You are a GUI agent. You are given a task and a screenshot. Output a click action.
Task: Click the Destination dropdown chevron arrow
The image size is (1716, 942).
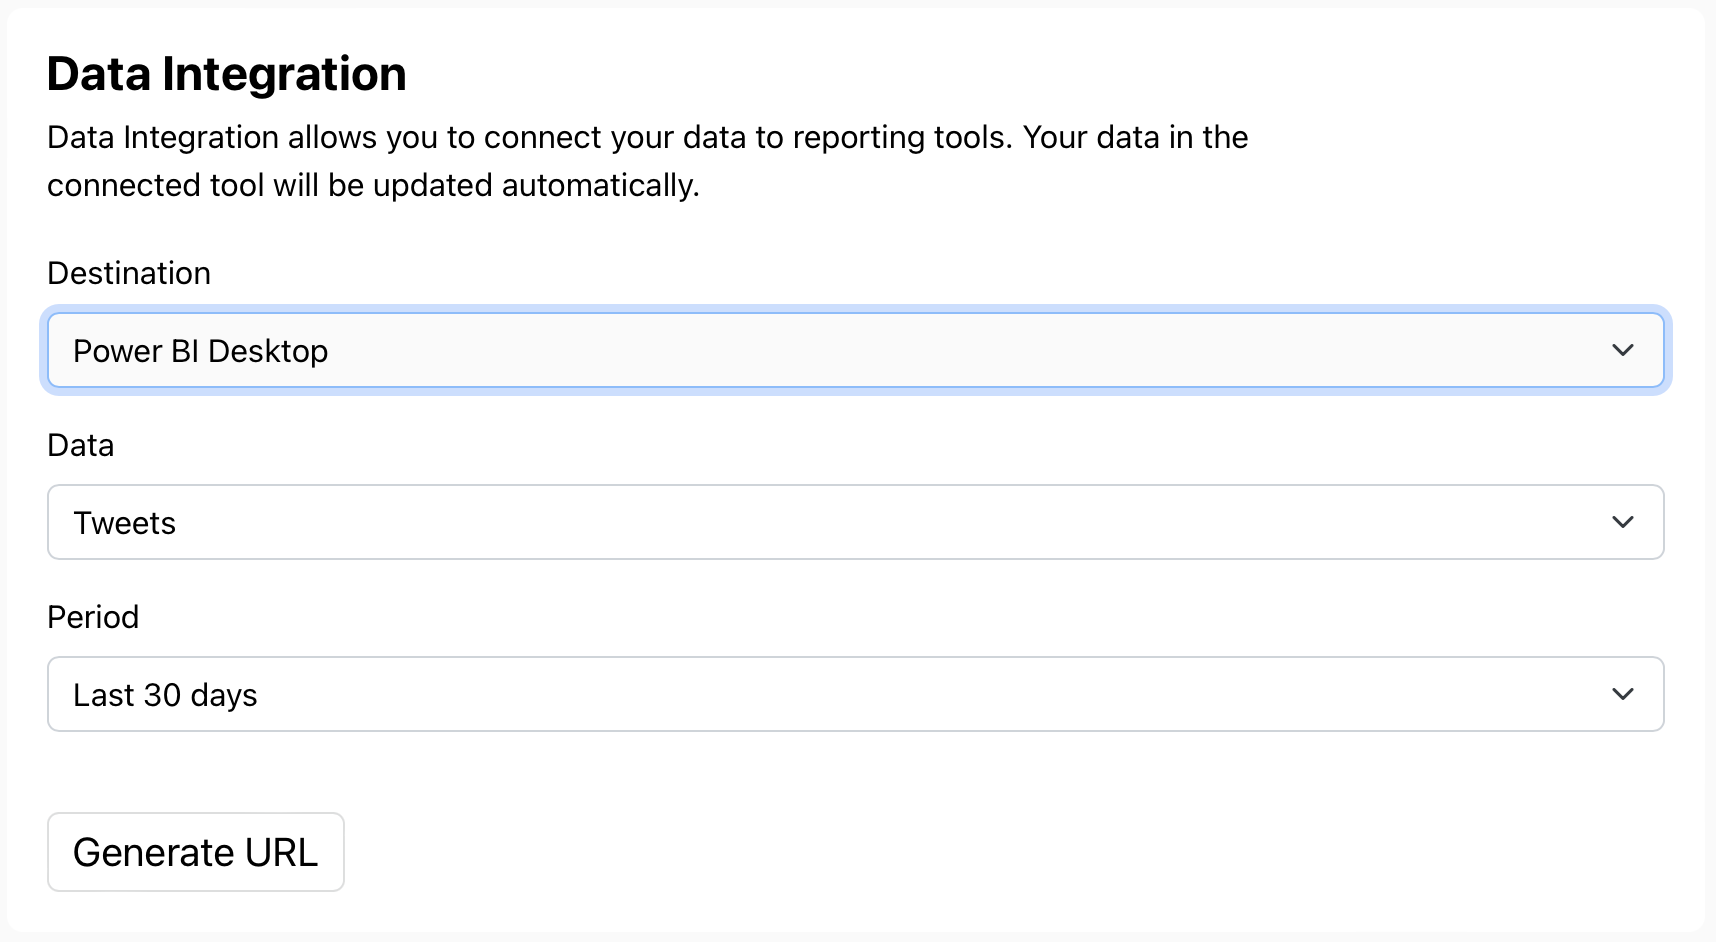(x=1622, y=350)
